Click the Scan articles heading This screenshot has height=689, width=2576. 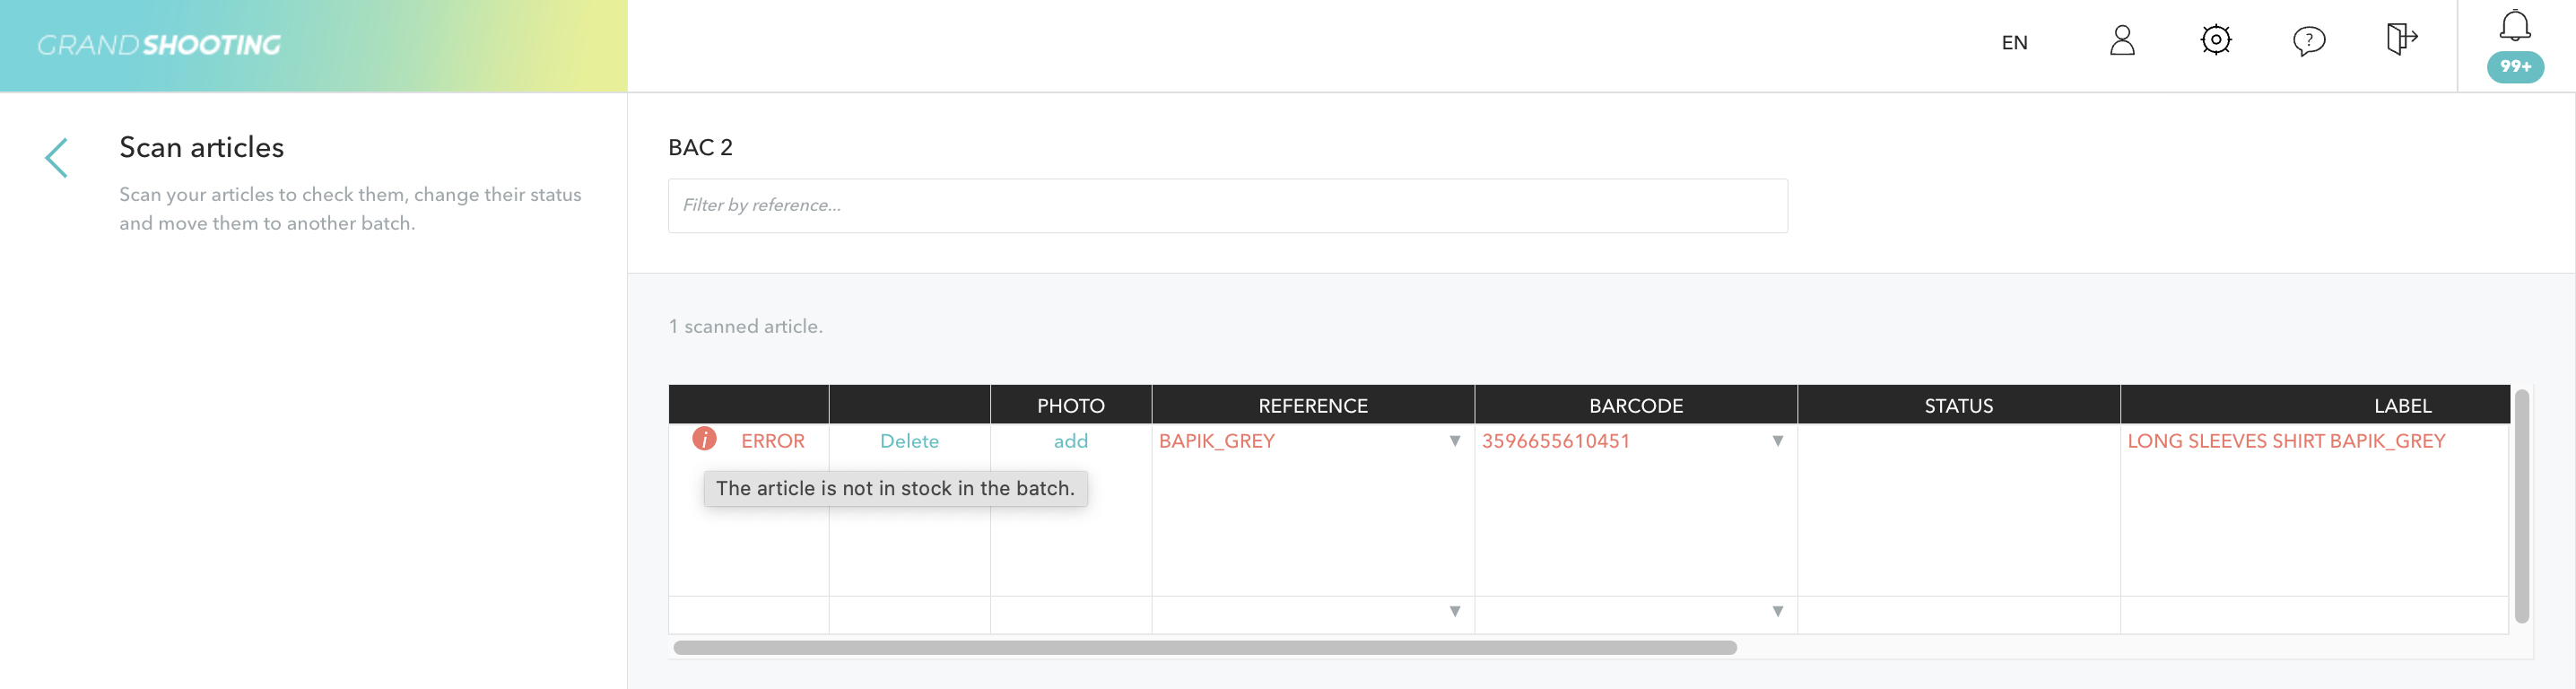201,148
